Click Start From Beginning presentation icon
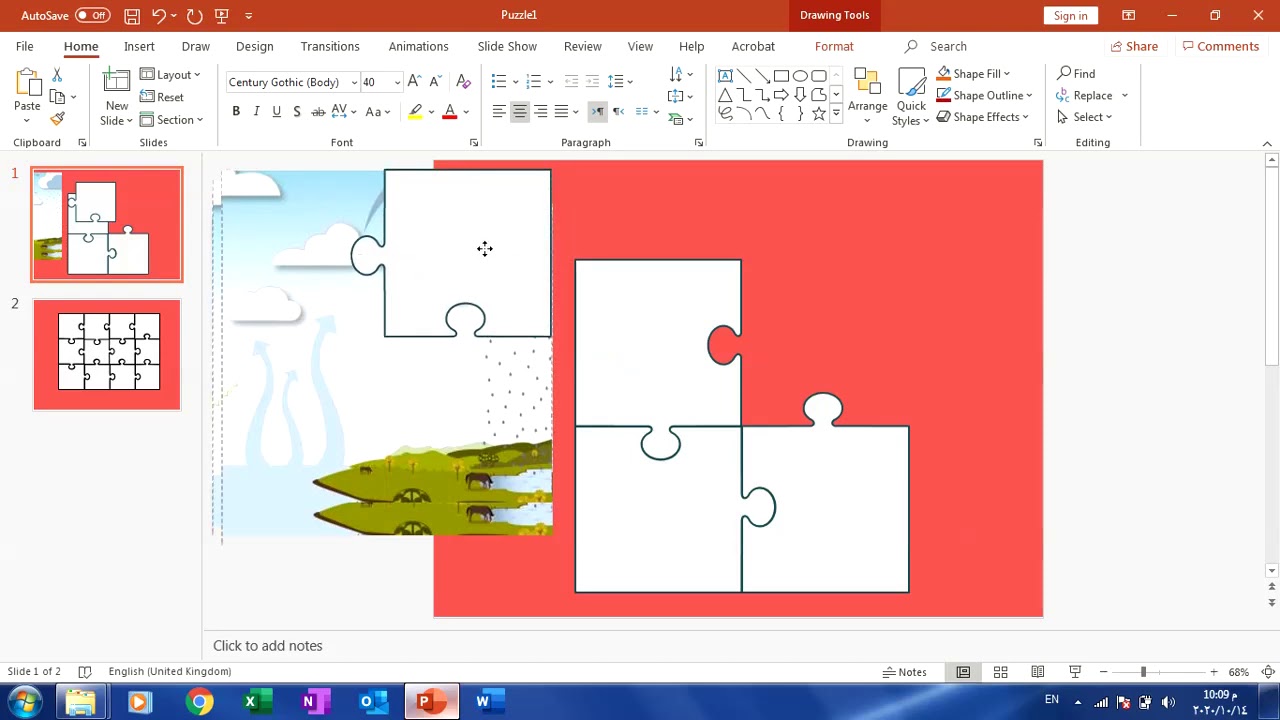 coord(222,15)
